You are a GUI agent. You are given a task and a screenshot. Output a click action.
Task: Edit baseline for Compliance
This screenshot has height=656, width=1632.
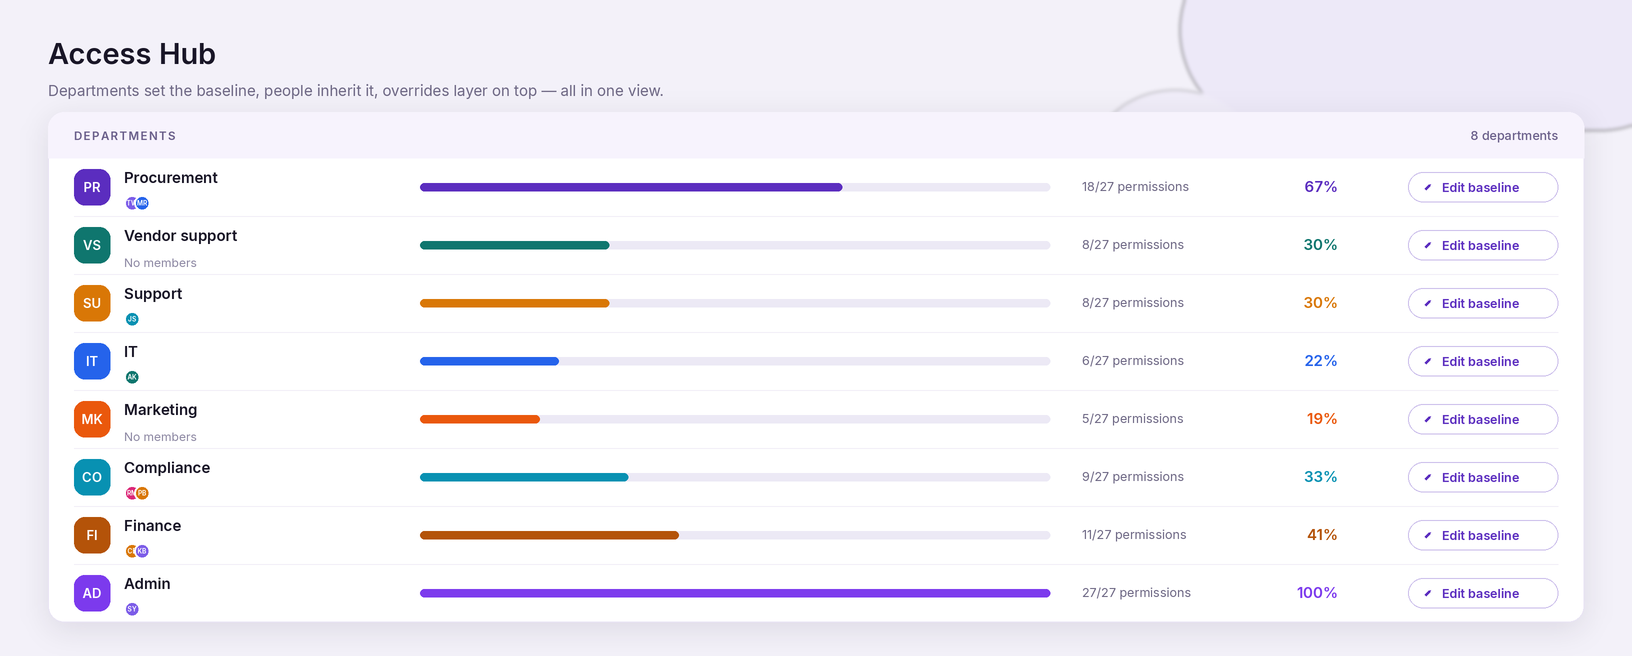click(x=1483, y=477)
